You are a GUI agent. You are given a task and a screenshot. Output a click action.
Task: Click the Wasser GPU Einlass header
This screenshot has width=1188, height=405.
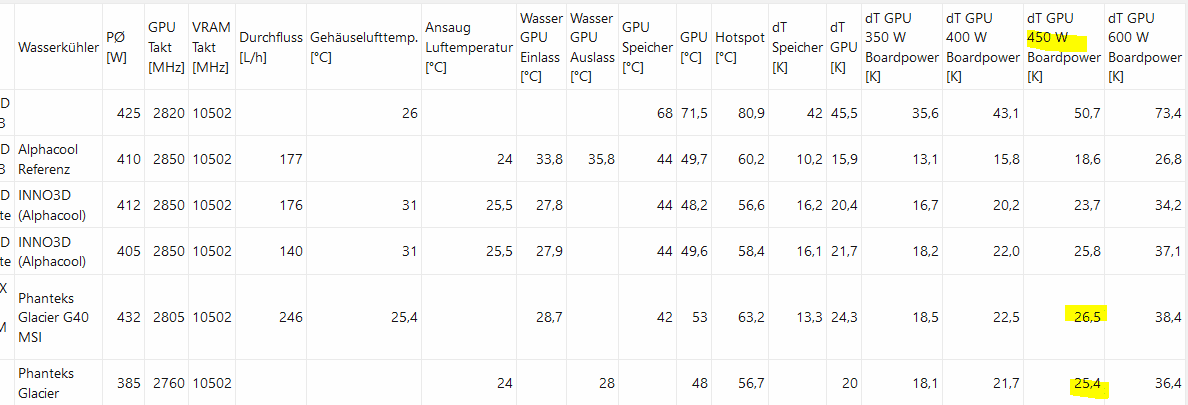(541, 47)
